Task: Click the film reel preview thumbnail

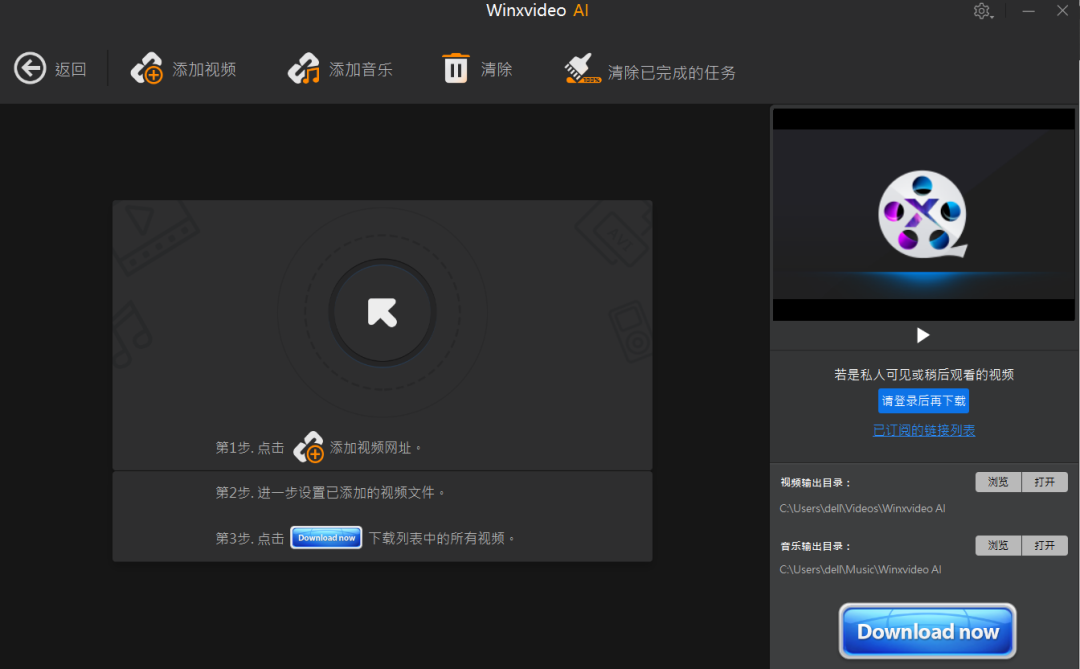Action: coord(924,214)
